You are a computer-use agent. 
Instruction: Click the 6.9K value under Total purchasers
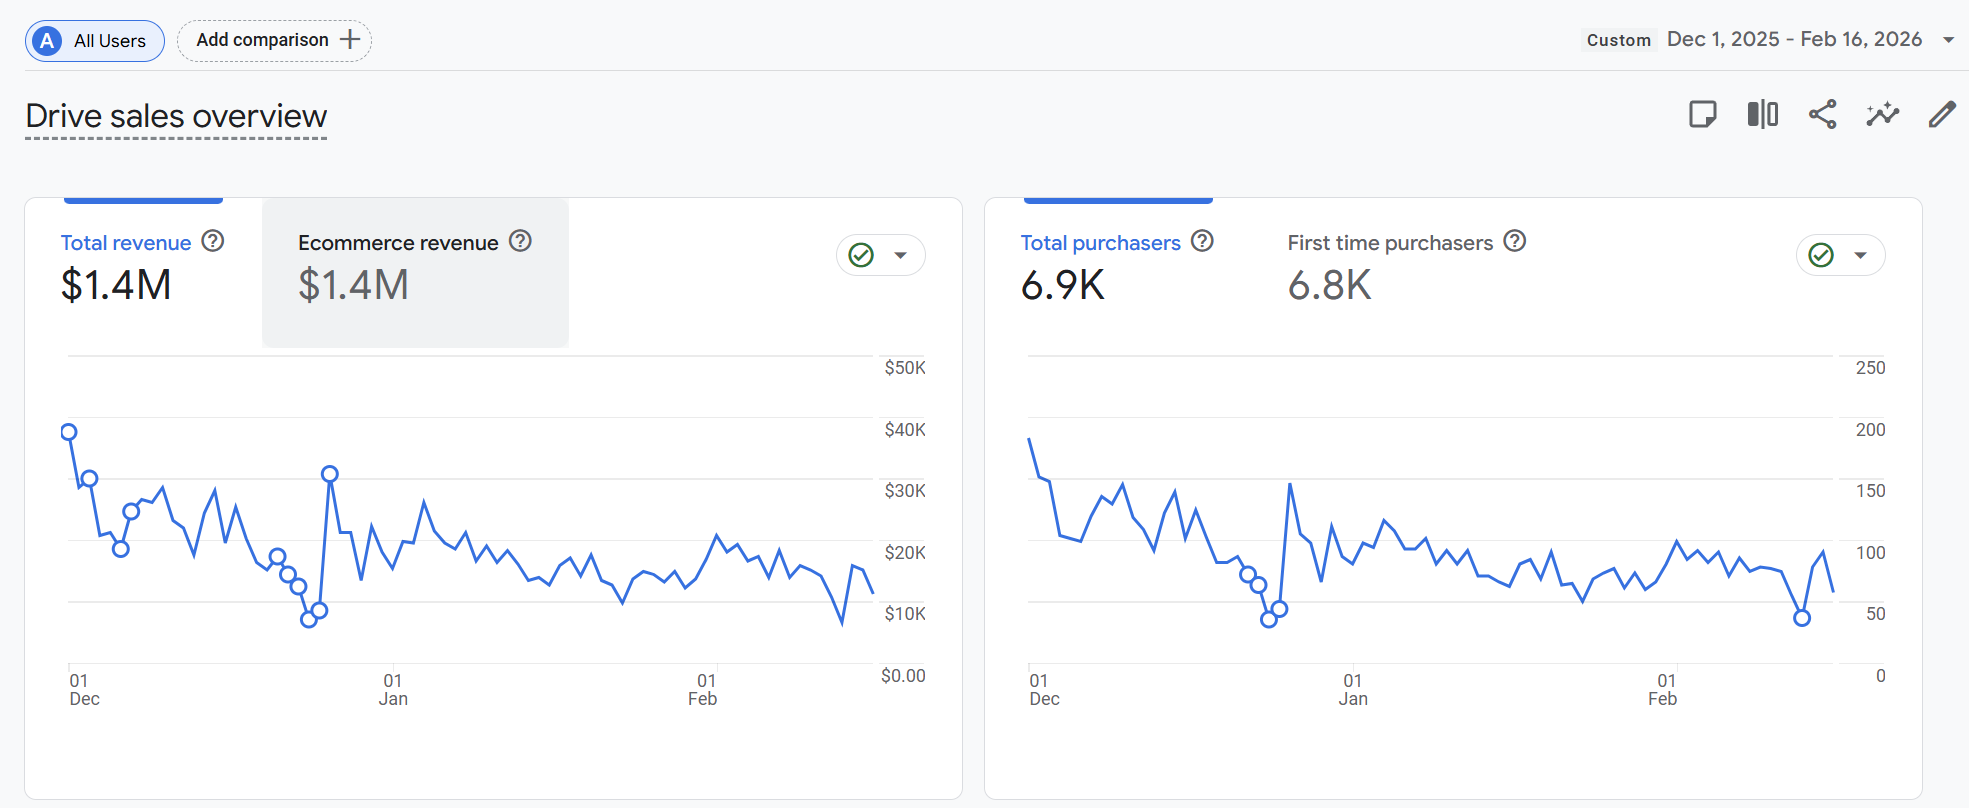click(1063, 285)
